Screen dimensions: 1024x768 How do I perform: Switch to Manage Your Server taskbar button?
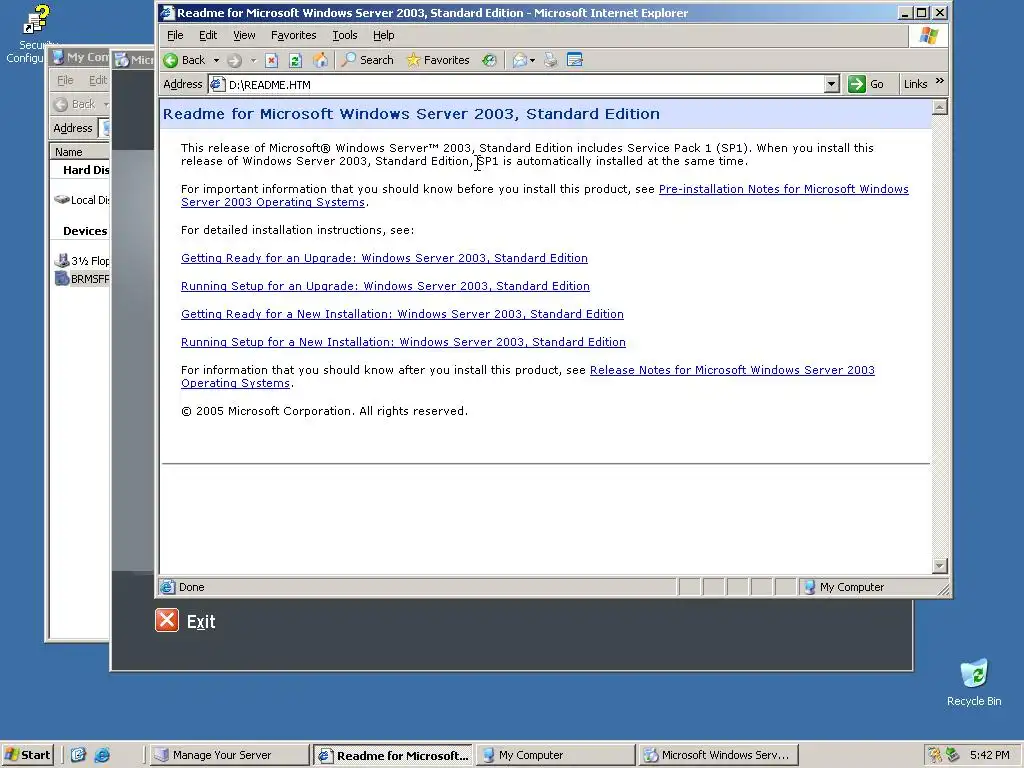click(x=229, y=755)
